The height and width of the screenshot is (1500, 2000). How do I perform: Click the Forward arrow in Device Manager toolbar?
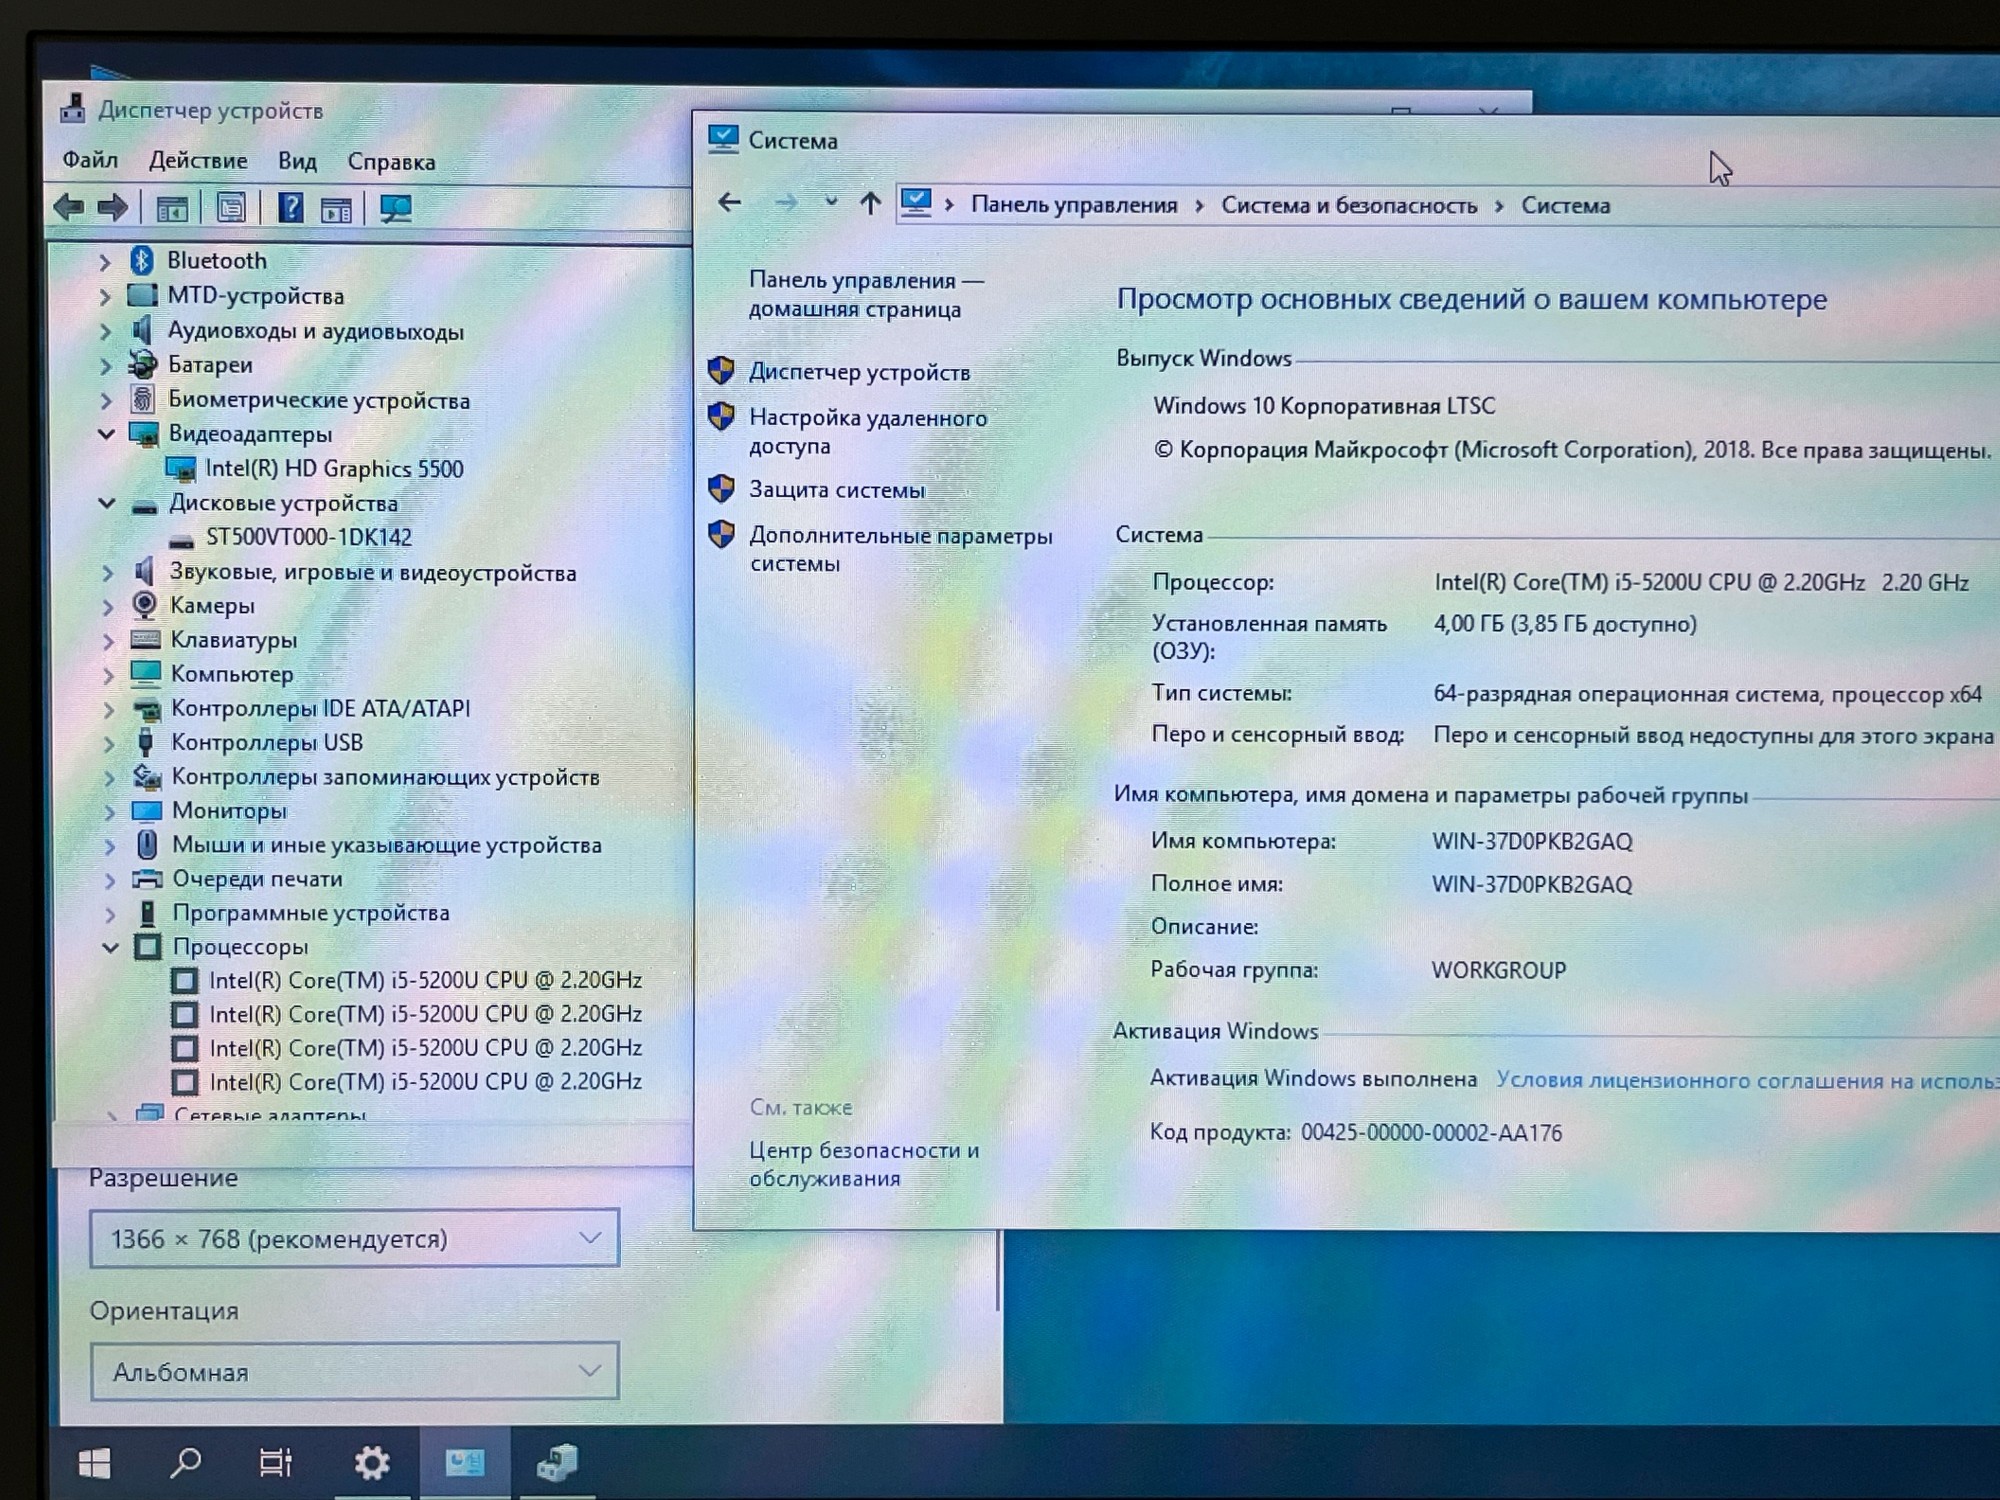pyautogui.click(x=113, y=208)
